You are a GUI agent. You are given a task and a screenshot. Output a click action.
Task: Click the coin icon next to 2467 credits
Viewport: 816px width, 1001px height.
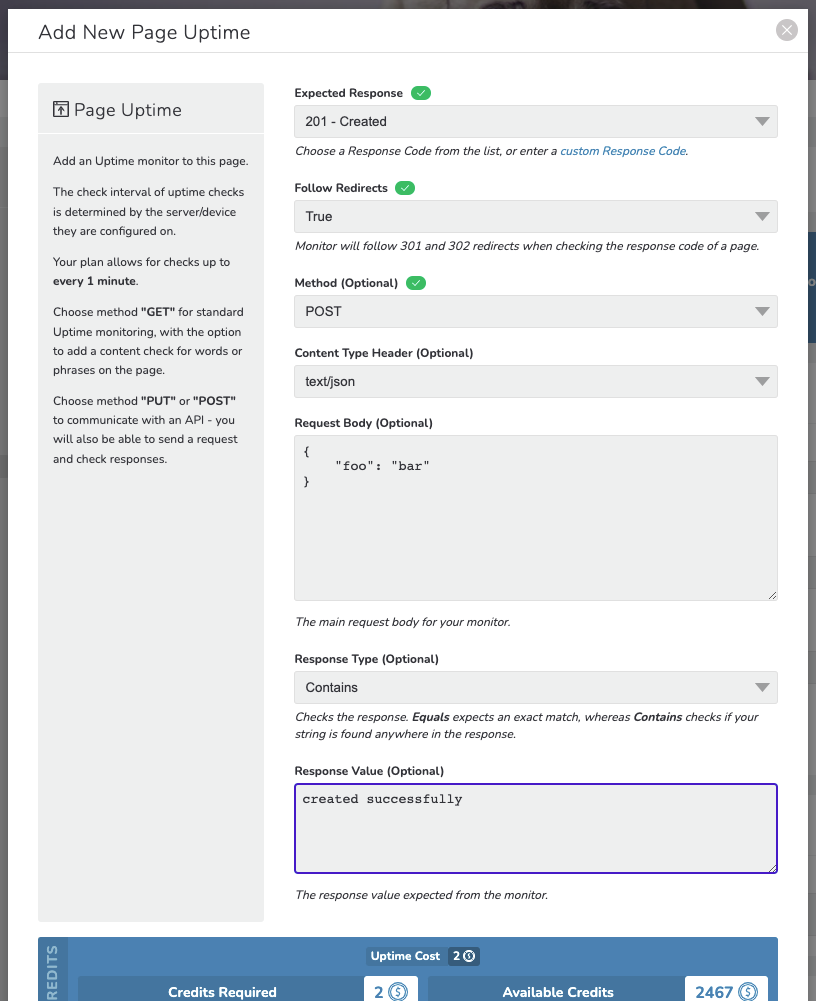(748, 992)
